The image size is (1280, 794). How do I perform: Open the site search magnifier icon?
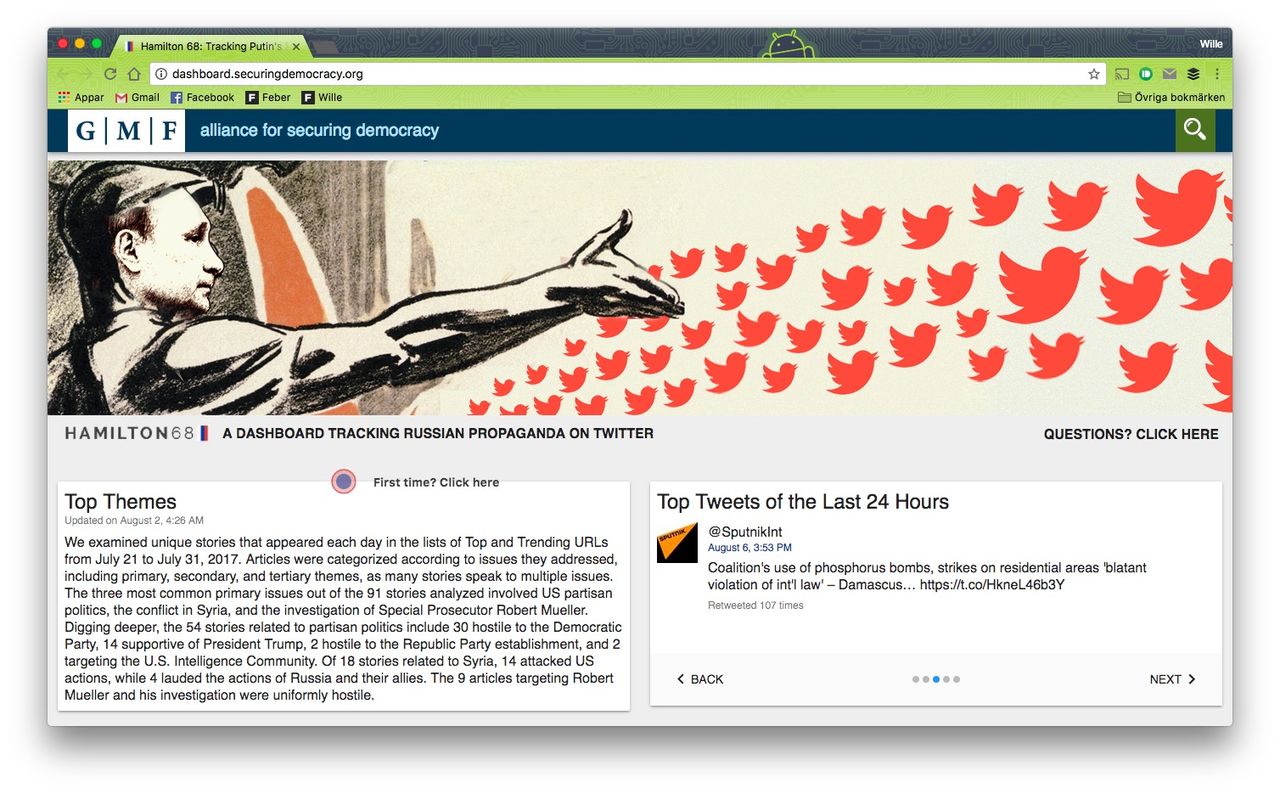tap(1195, 130)
